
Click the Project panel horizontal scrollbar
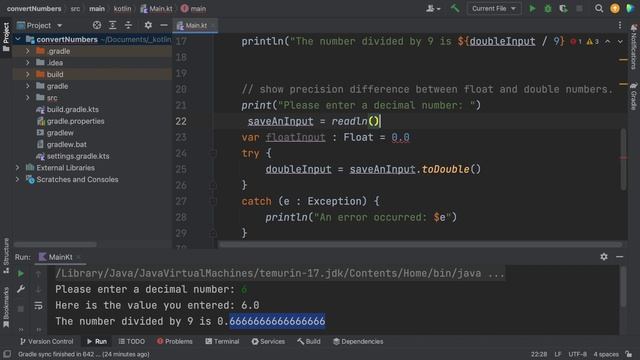[x=56, y=244]
